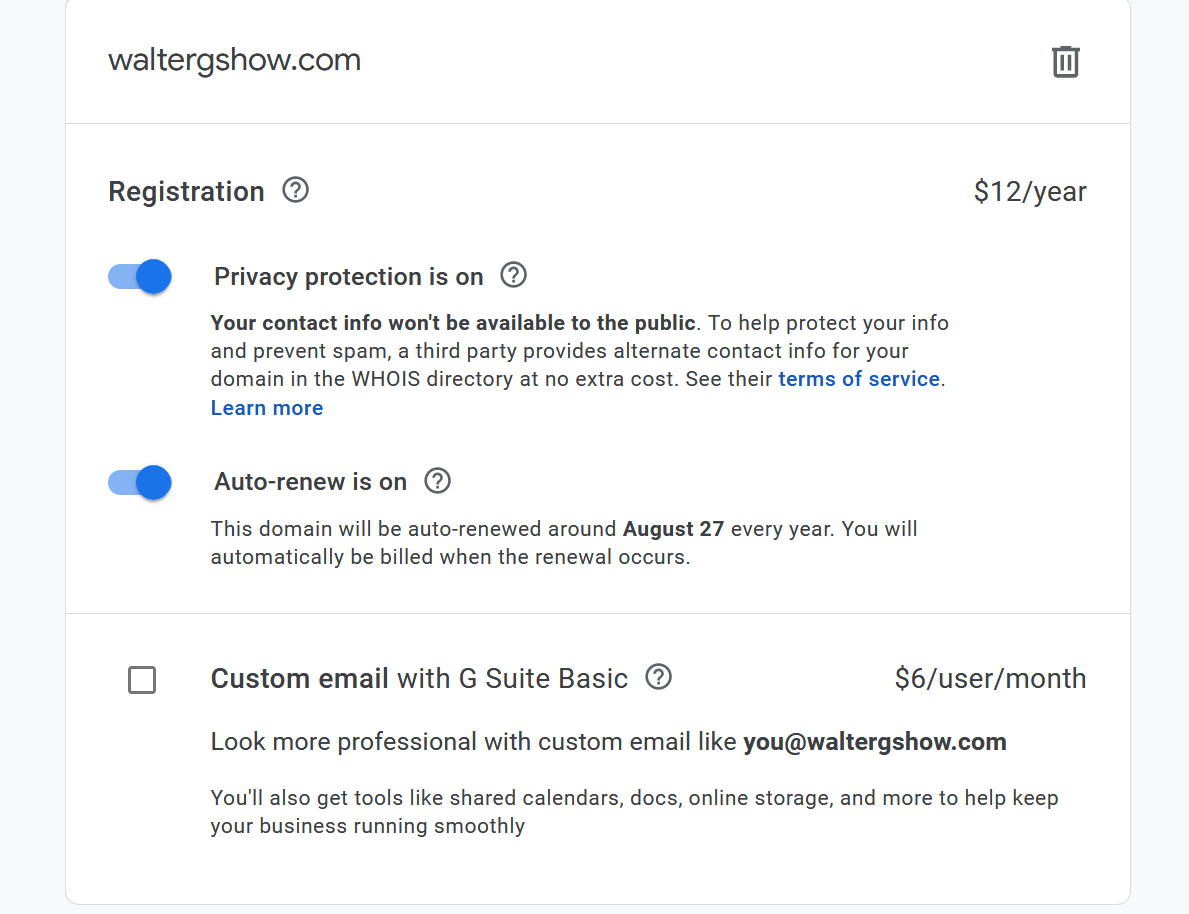Click the you@waltergshow.com example email text

click(874, 742)
